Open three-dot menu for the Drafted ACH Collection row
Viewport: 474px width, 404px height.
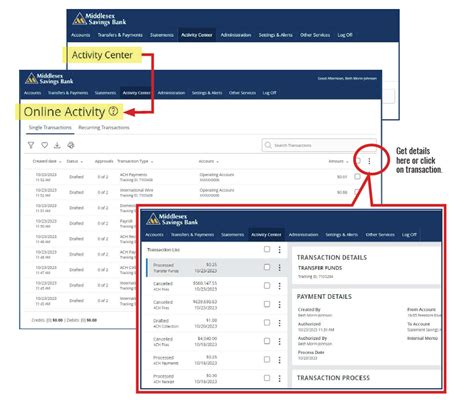click(x=279, y=323)
